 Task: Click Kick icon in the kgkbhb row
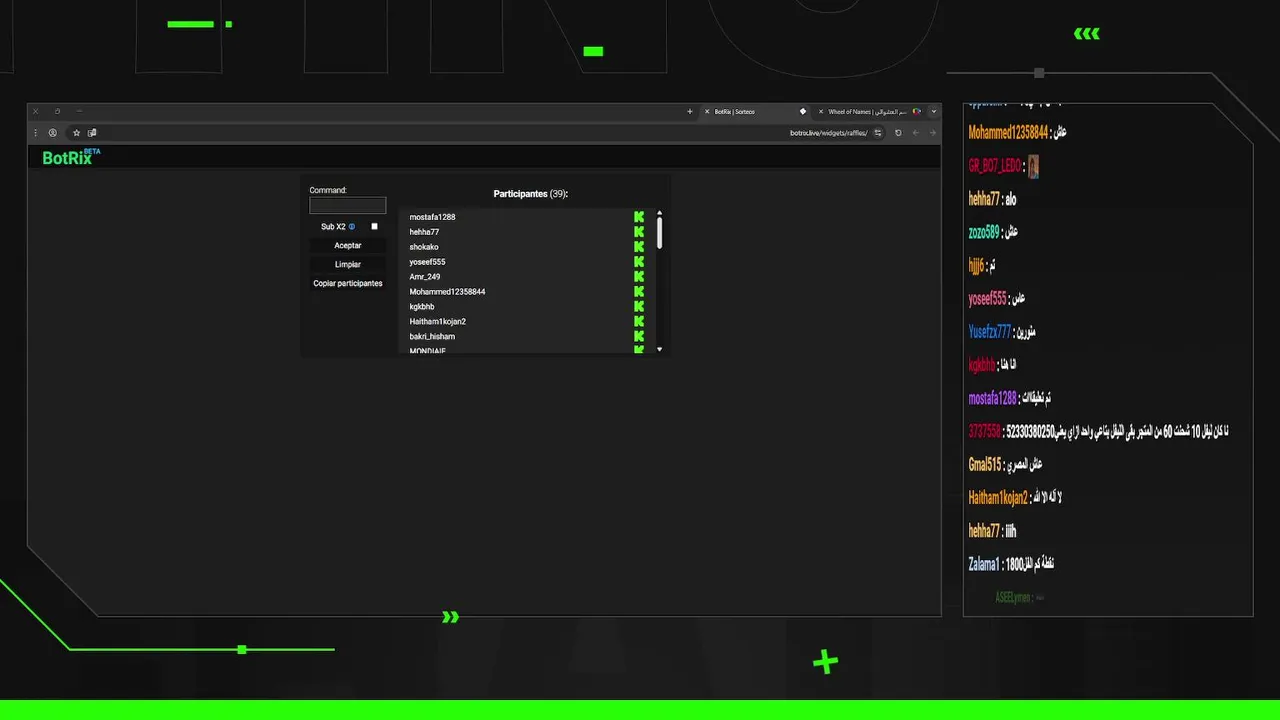[639, 307]
